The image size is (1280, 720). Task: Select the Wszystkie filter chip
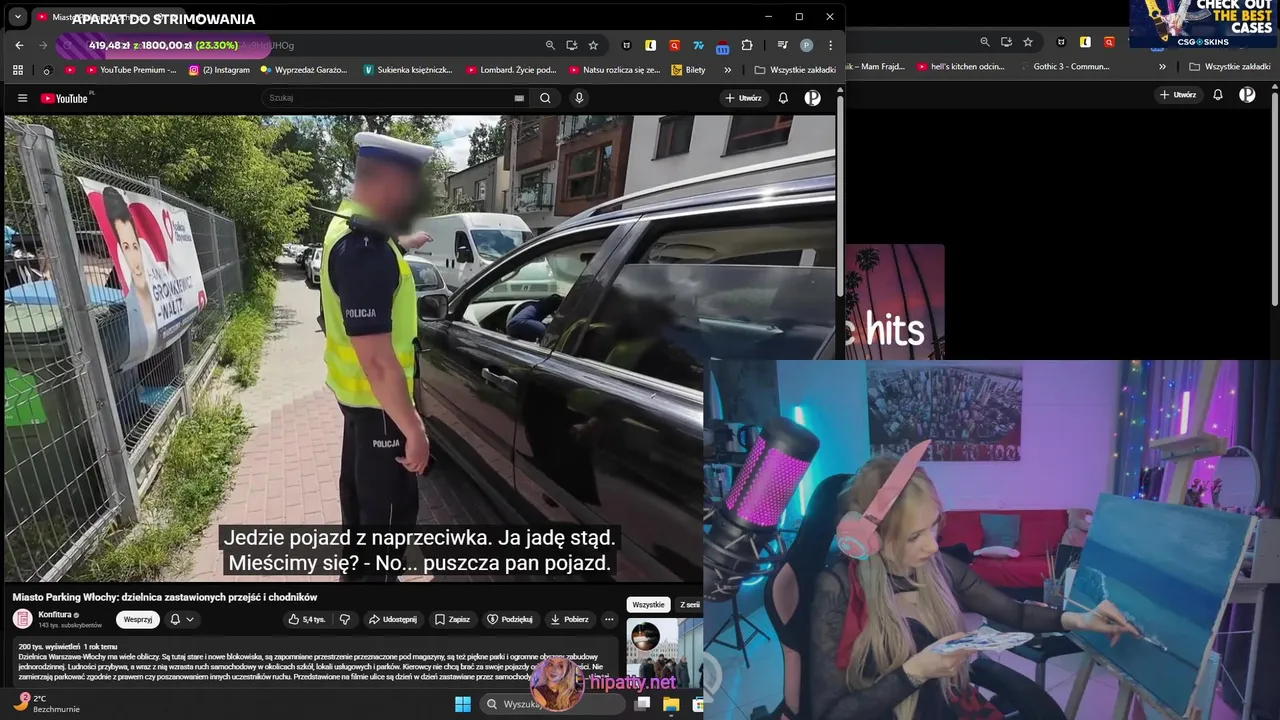click(x=648, y=605)
